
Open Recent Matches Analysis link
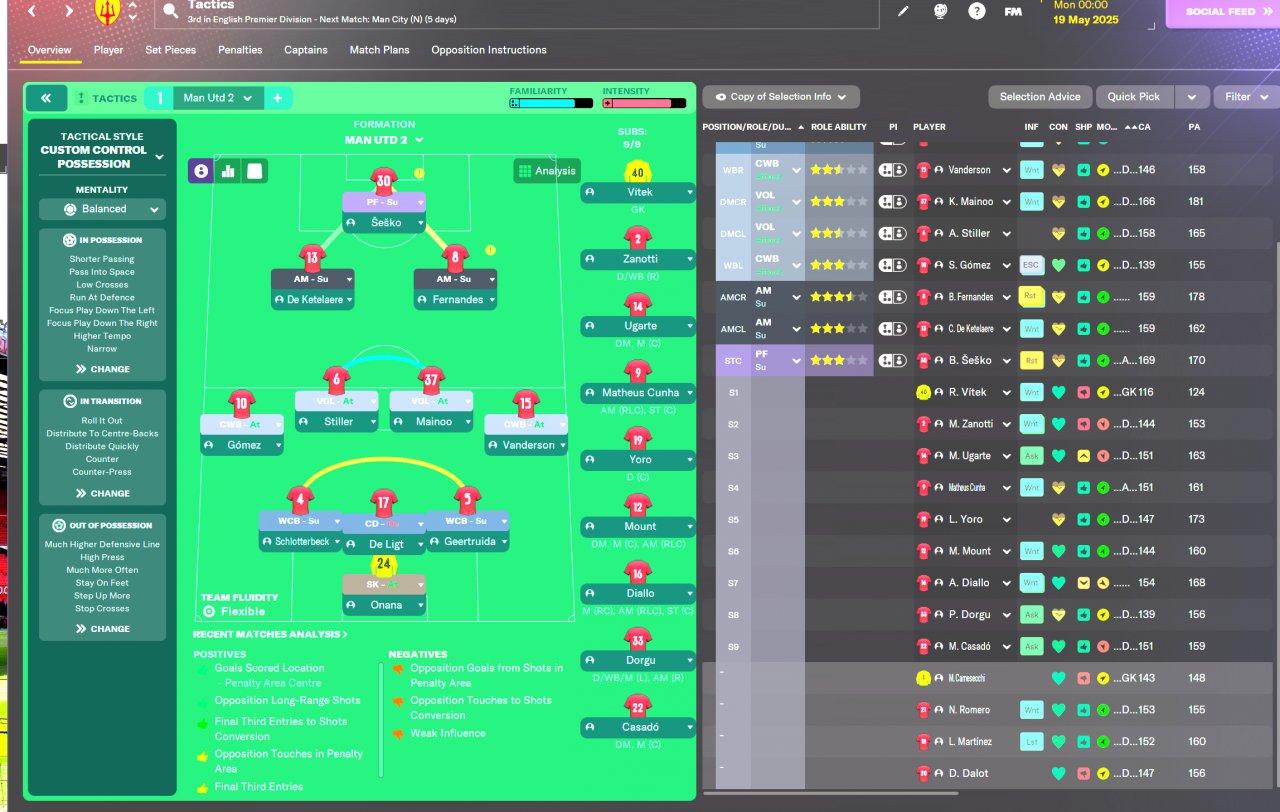[270, 634]
